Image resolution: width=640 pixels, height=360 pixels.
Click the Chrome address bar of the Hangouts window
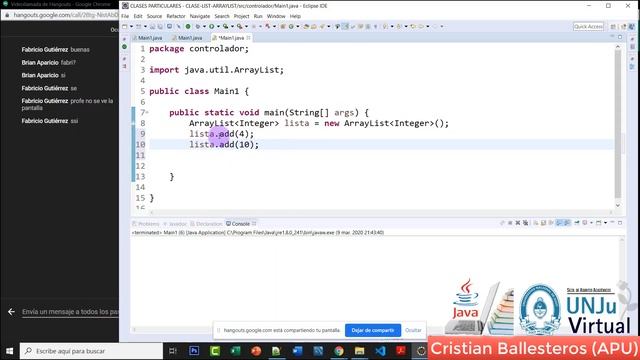pos(65,15)
